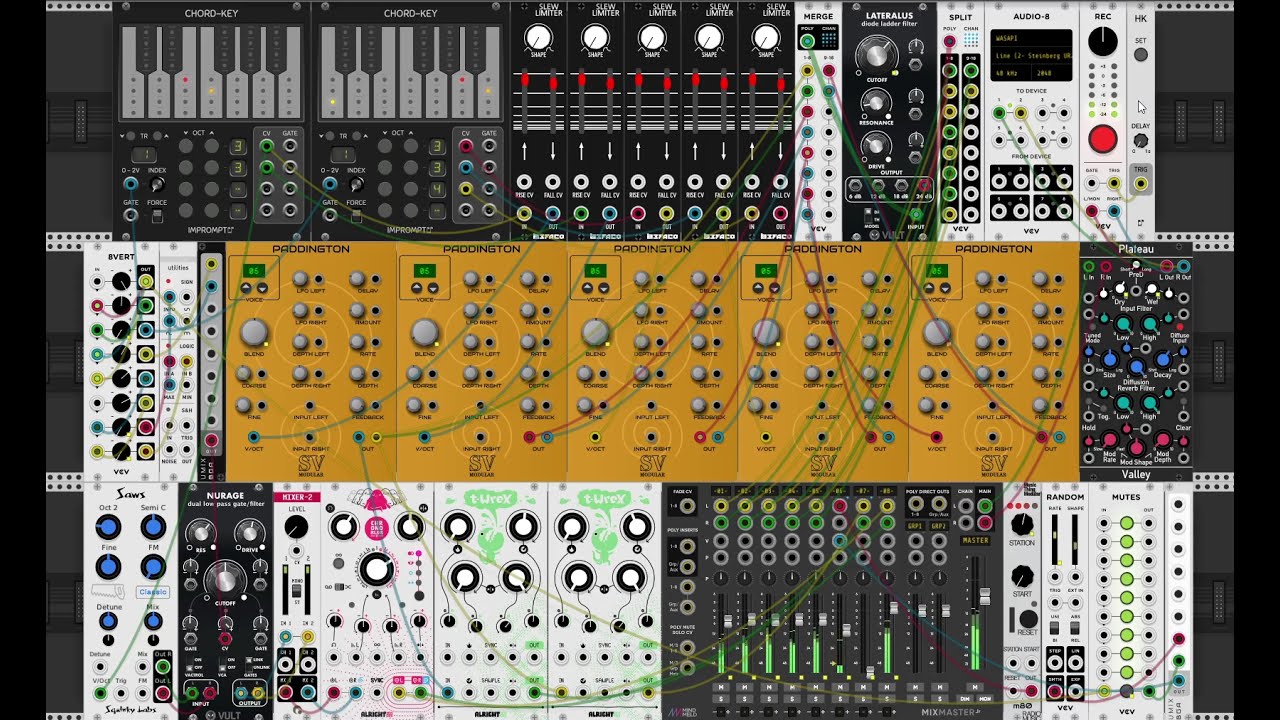Click the Lateralus 24 dB output jack
The image size is (1280, 720).
point(925,184)
